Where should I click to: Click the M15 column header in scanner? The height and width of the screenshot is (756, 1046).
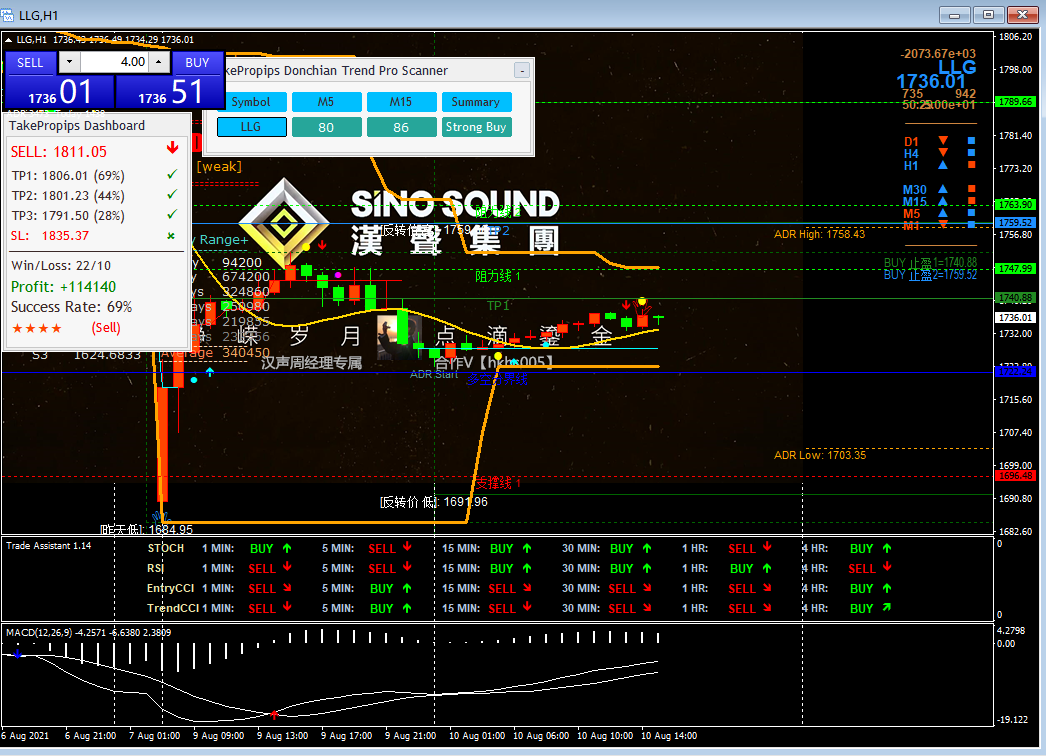click(401, 102)
